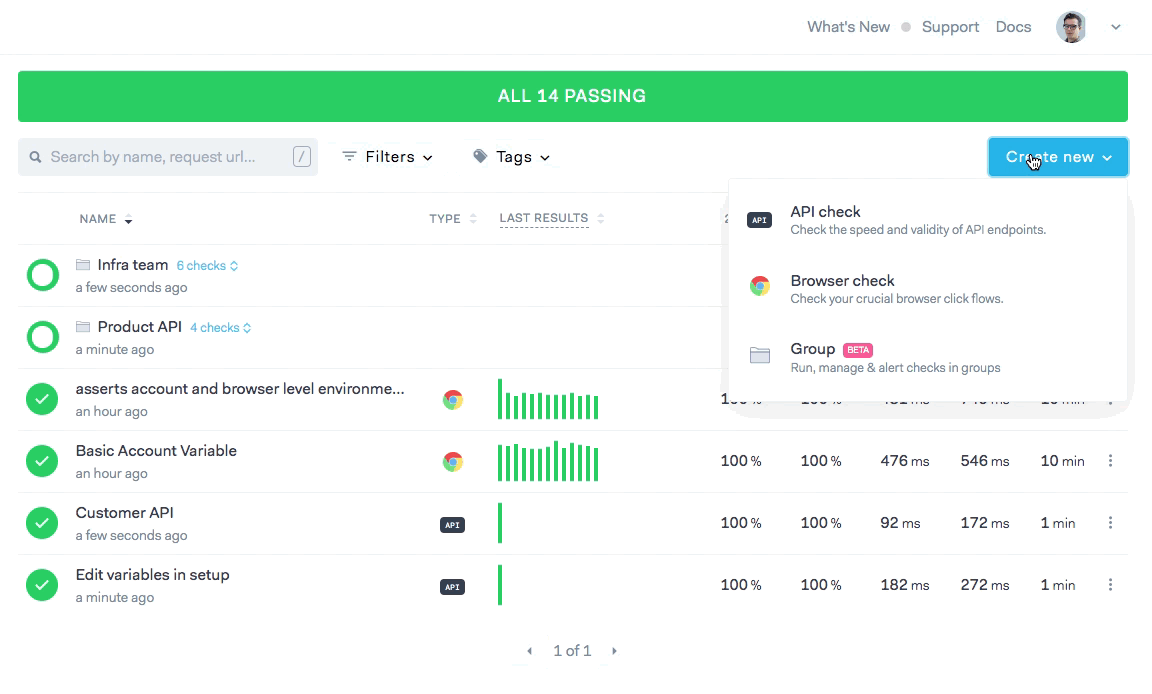The width and height of the screenshot is (1152, 694).
Task: Click the user avatar in the header
Action: point(1071,27)
